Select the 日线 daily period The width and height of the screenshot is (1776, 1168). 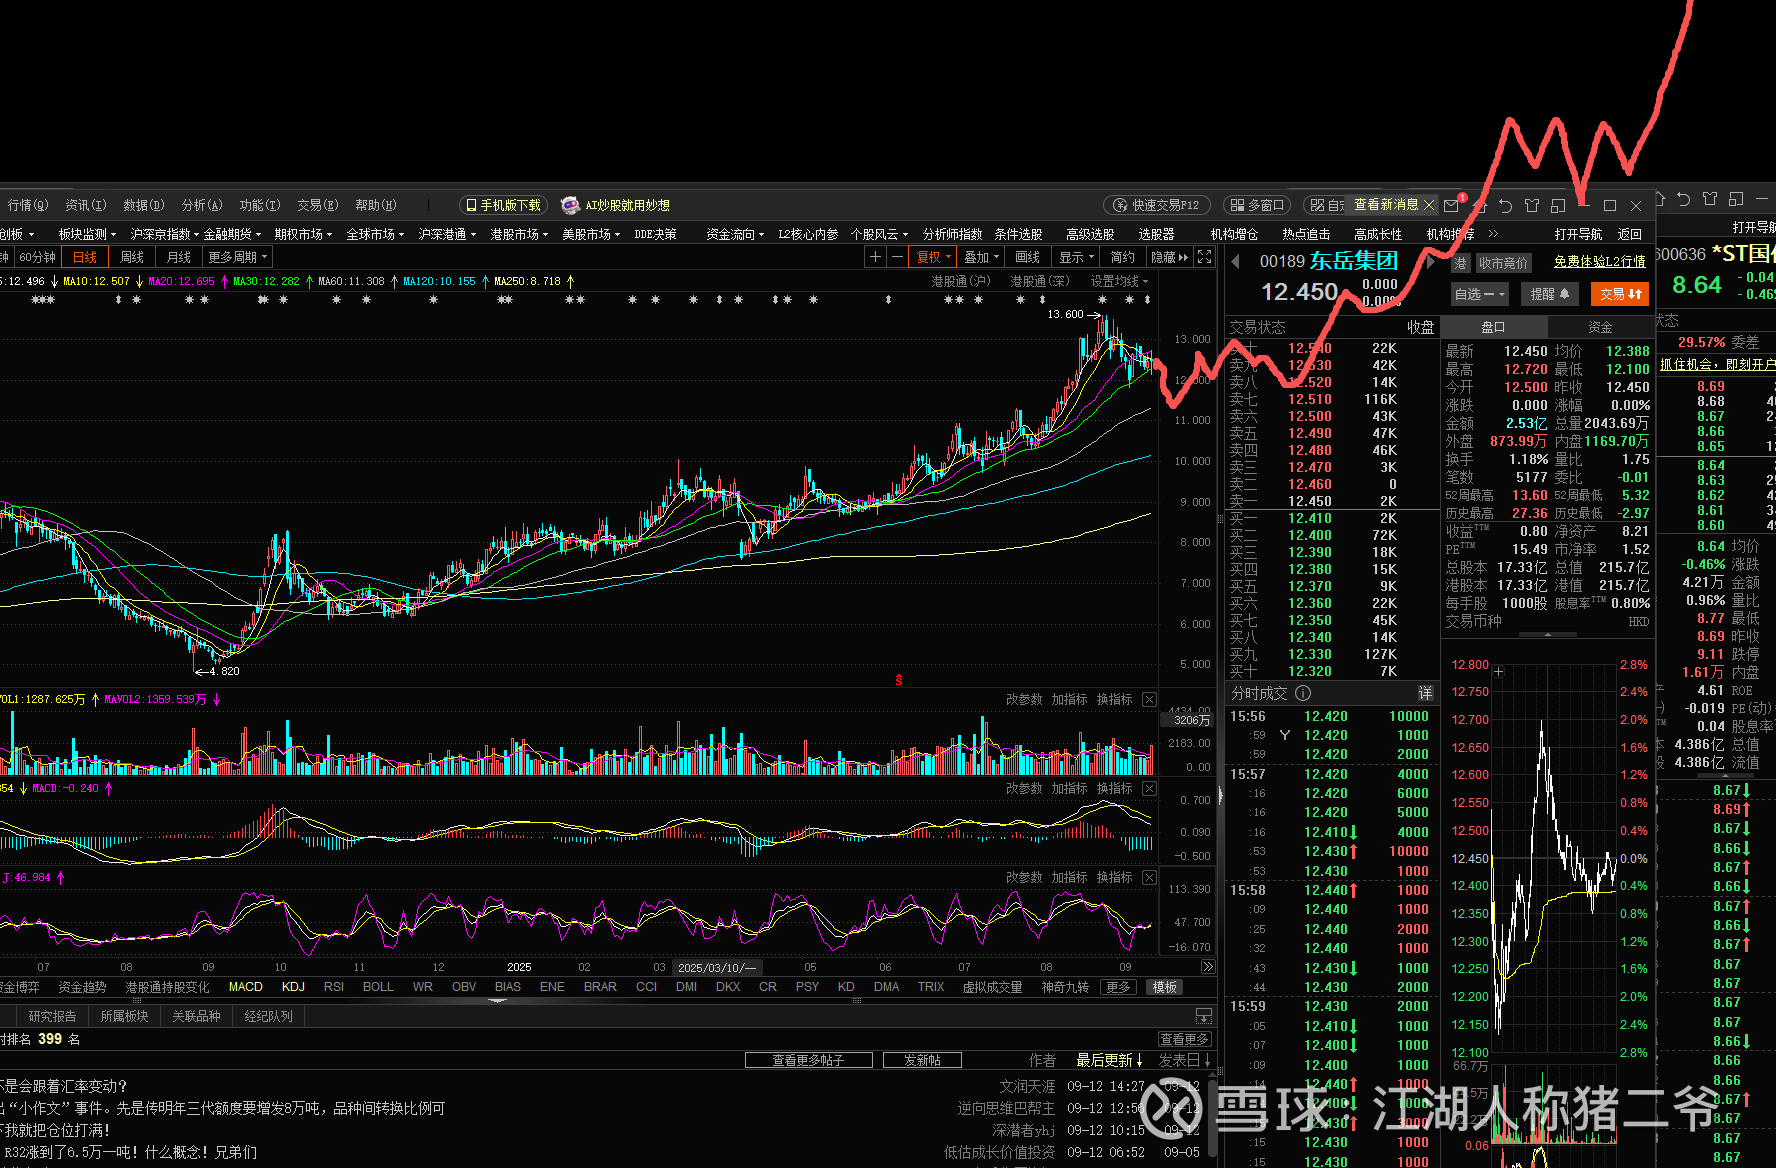85,257
